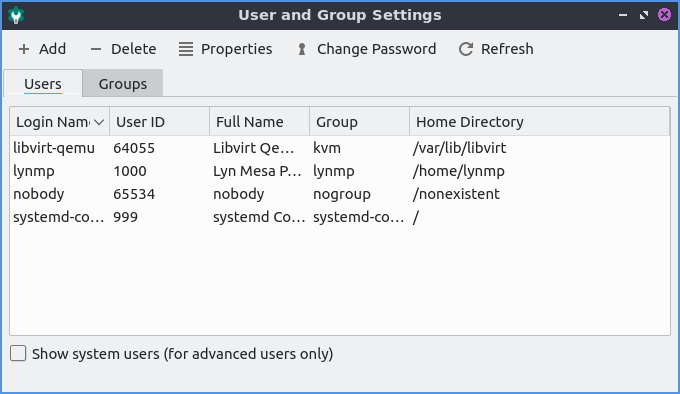Minimize the User and Group Settings window
The height and width of the screenshot is (394, 680).
tap(623, 15)
